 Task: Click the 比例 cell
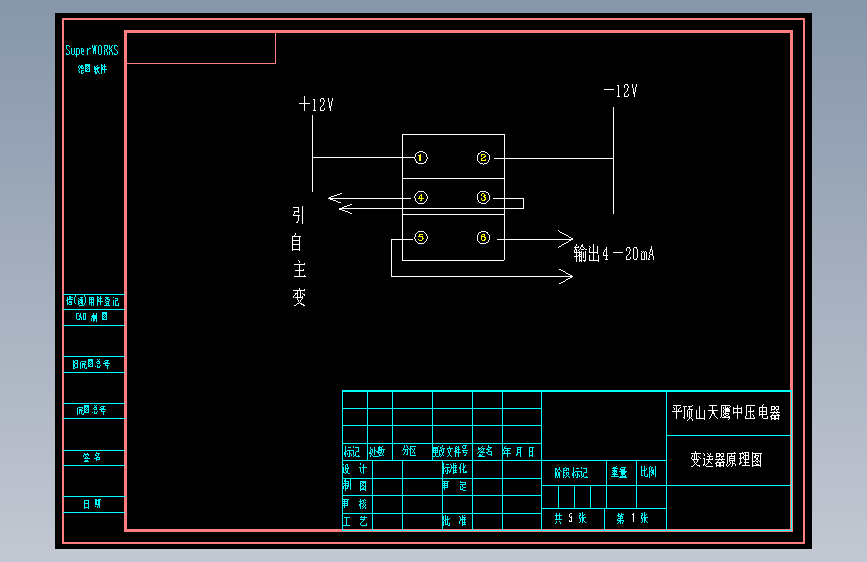(x=649, y=472)
